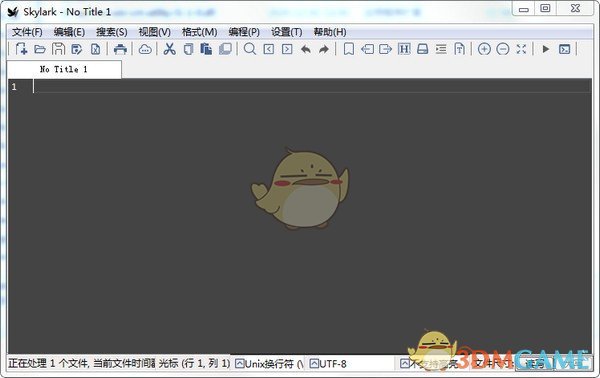Click the cloud icon in the toolbar

coord(145,49)
